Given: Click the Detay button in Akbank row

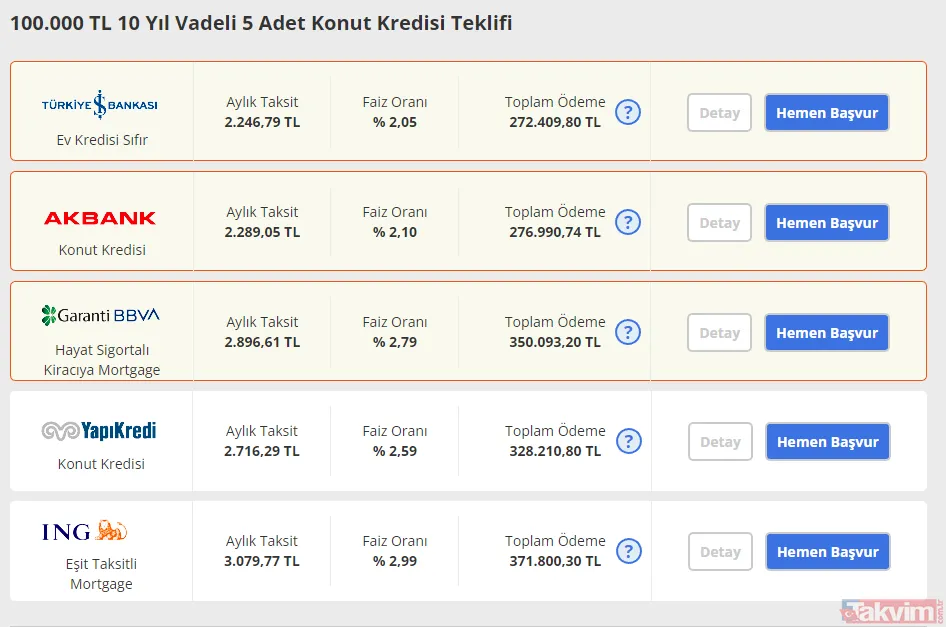Looking at the screenshot, I should click(719, 223).
